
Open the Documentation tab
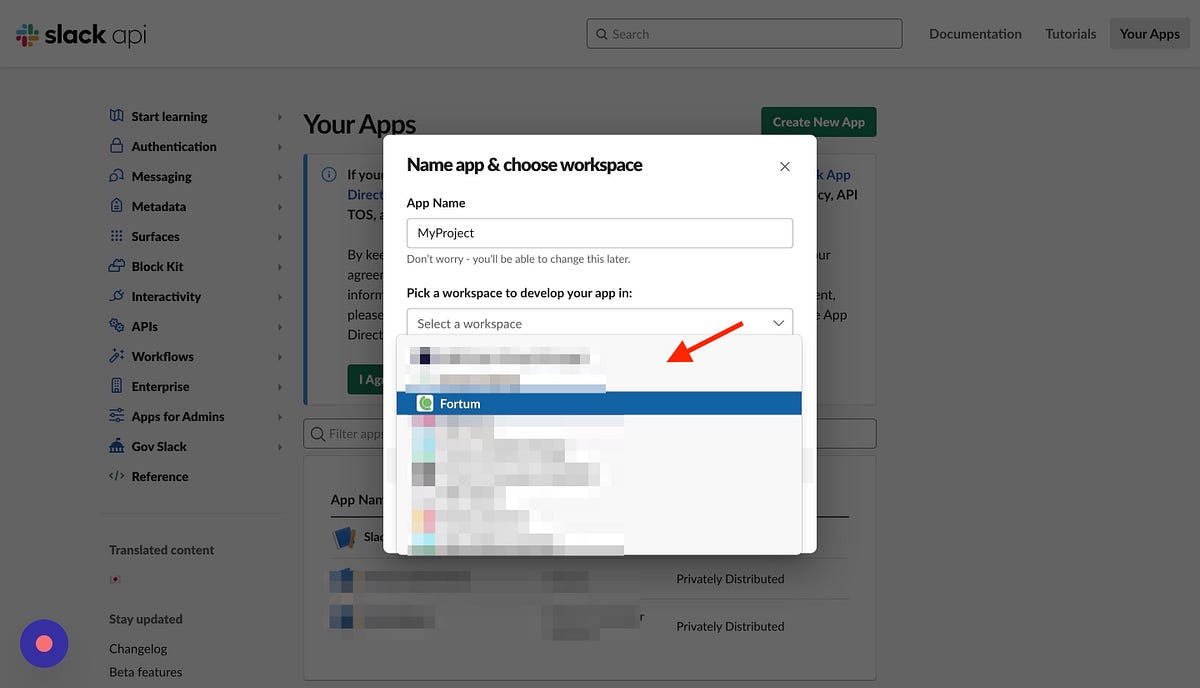975,33
